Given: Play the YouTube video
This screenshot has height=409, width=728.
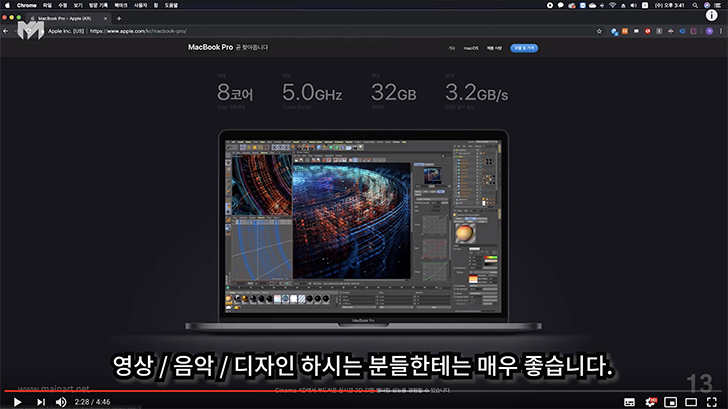Looking at the screenshot, I should click(17, 402).
